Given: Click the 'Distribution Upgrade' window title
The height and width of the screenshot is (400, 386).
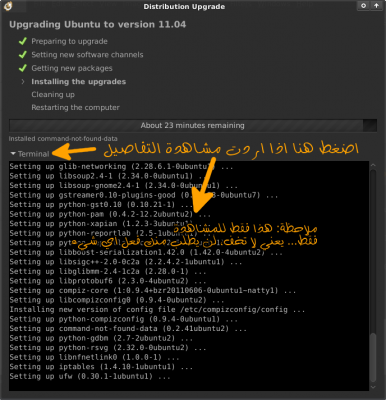Looking at the screenshot, I should (x=184, y=6).
